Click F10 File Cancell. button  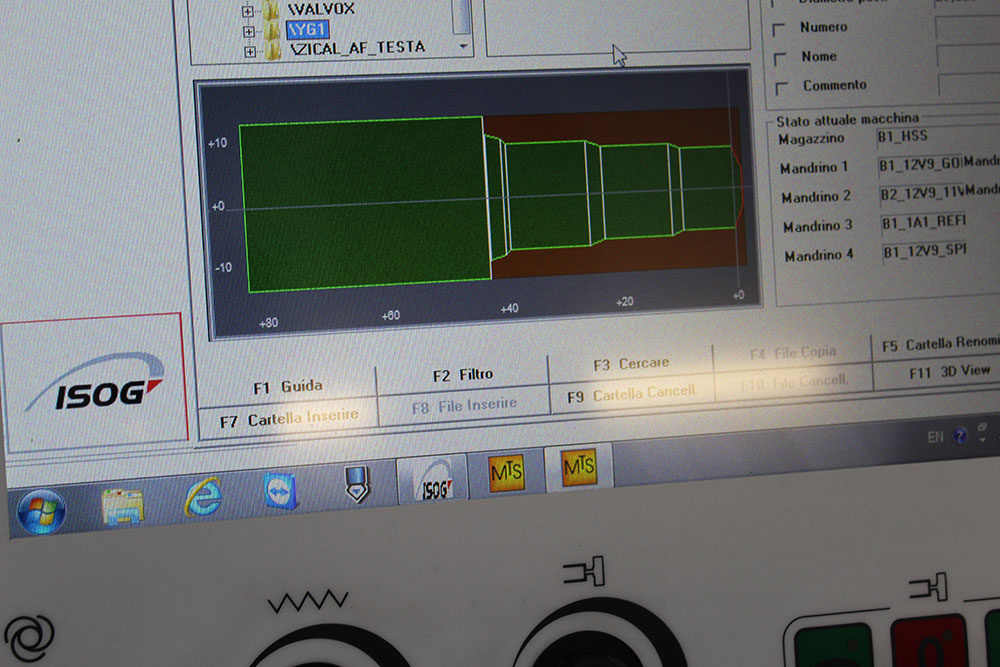tap(793, 382)
